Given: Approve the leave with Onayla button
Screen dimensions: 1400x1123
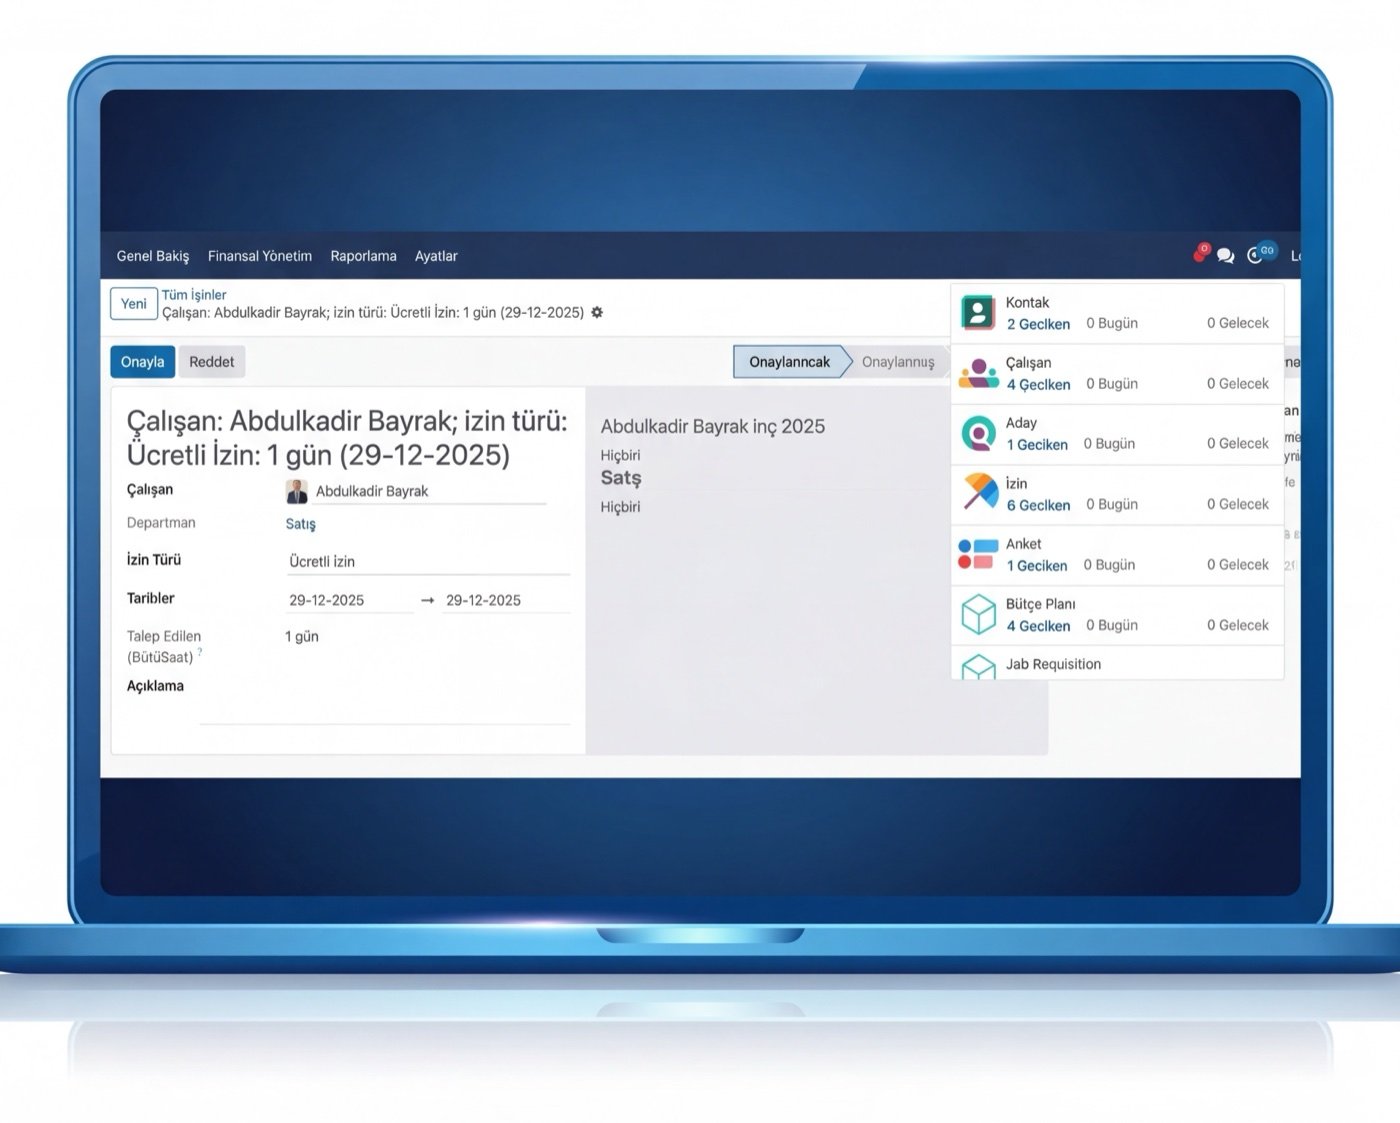Looking at the screenshot, I should [142, 362].
